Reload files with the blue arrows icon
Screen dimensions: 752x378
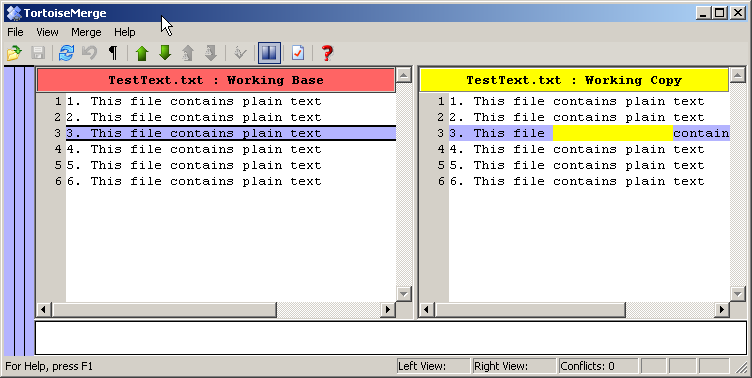tap(66, 53)
